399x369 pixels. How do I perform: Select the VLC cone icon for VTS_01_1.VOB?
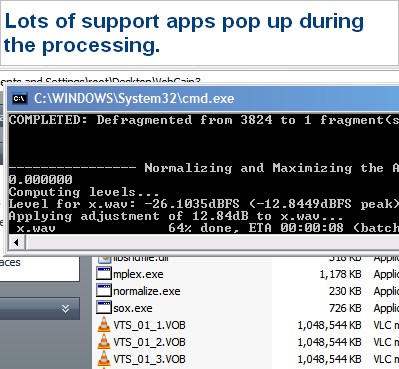point(104,324)
